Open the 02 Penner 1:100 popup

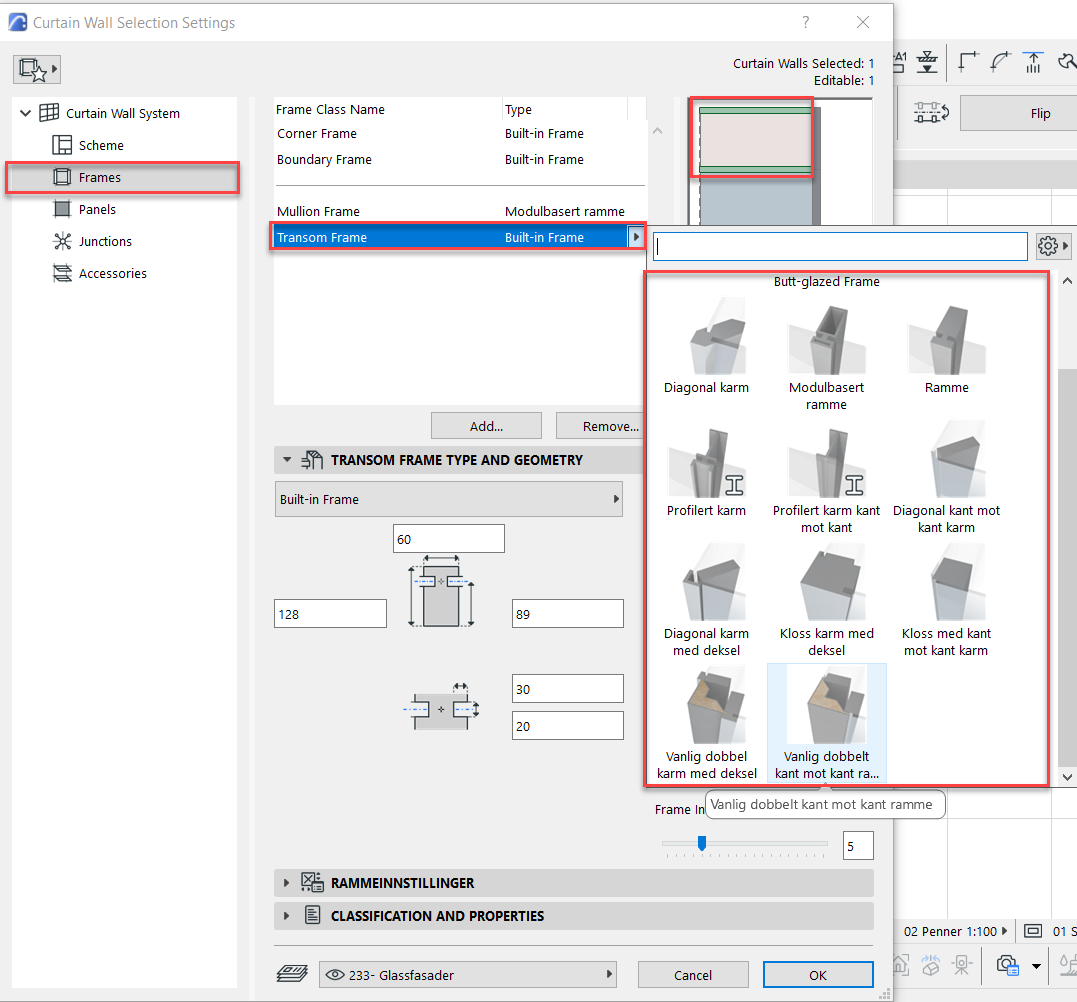click(x=955, y=932)
